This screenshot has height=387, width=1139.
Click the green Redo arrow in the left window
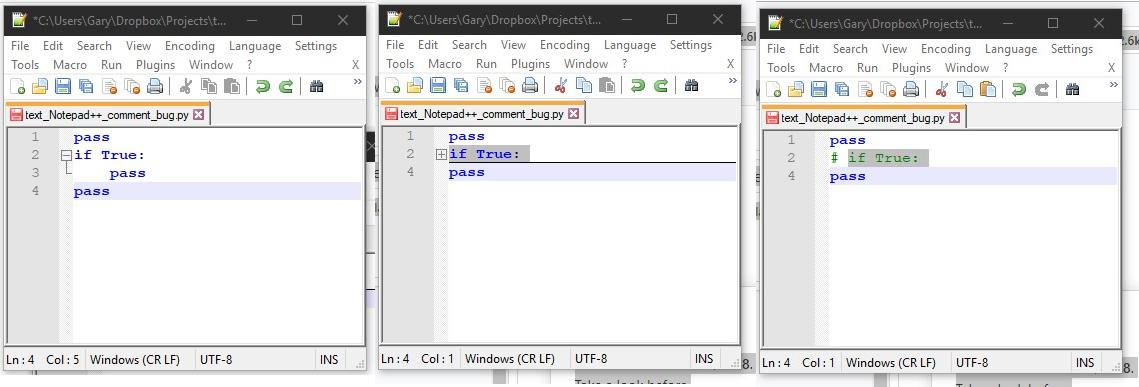(285, 86)
